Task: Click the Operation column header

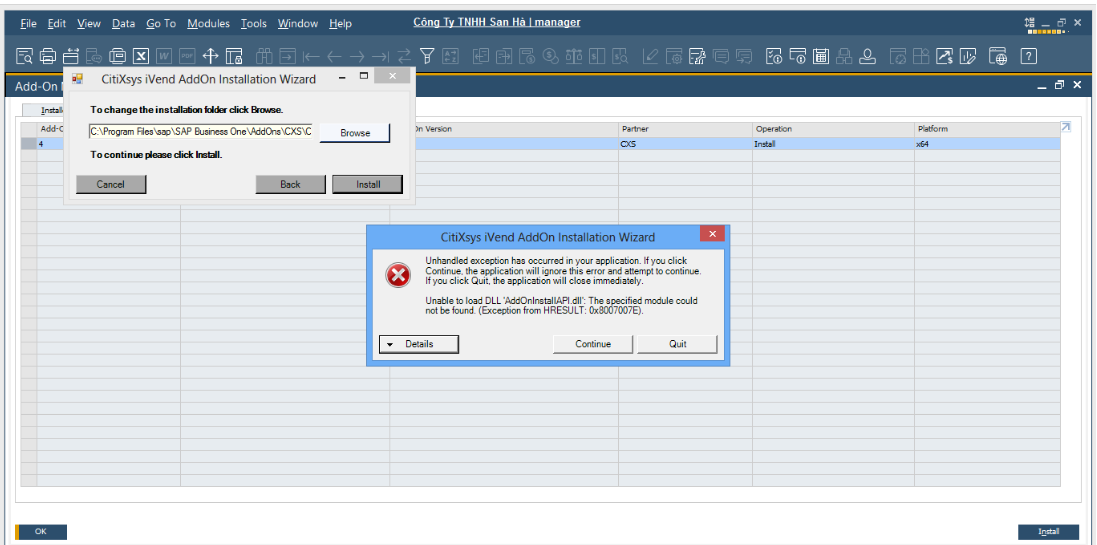Action: (x=833, y=129)
